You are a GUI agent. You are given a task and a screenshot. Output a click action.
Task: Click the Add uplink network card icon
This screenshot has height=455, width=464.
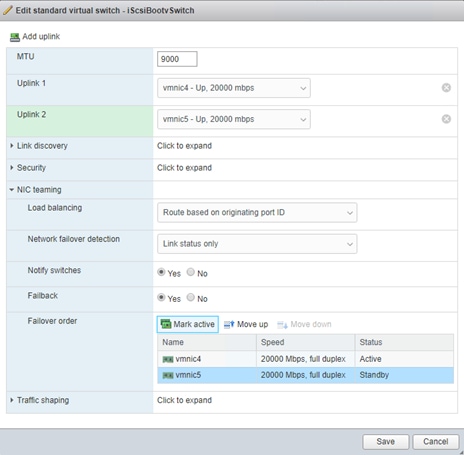[x=15, y=37]
